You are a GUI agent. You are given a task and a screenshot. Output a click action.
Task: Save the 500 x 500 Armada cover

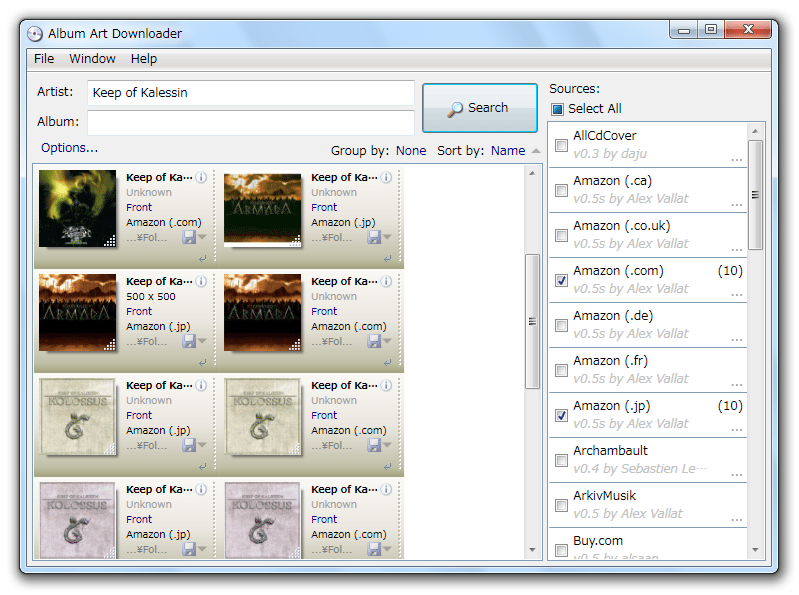pos(189,341)
